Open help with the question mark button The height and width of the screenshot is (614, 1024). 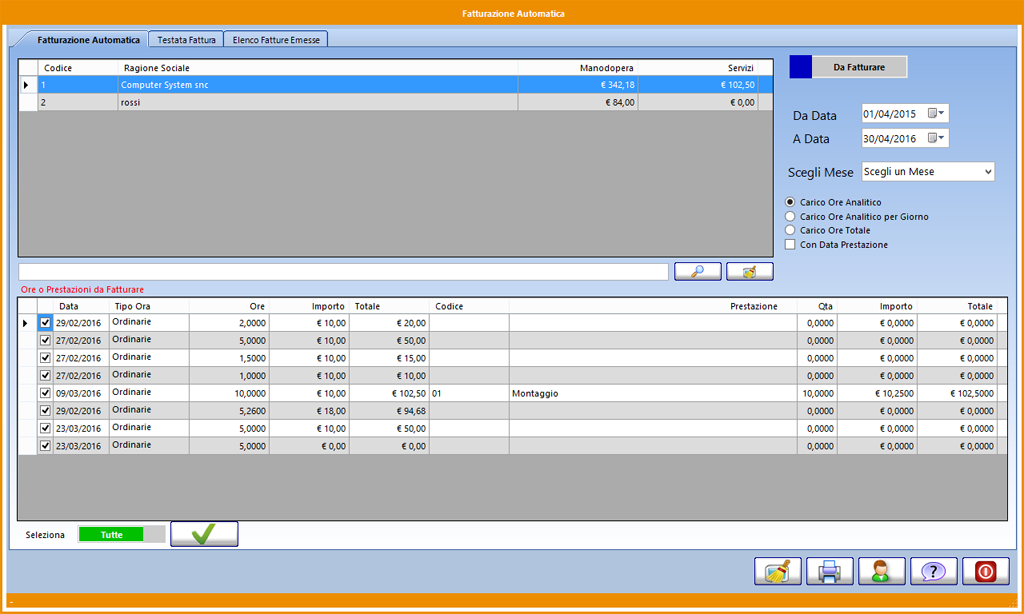(x=934, y=572)
